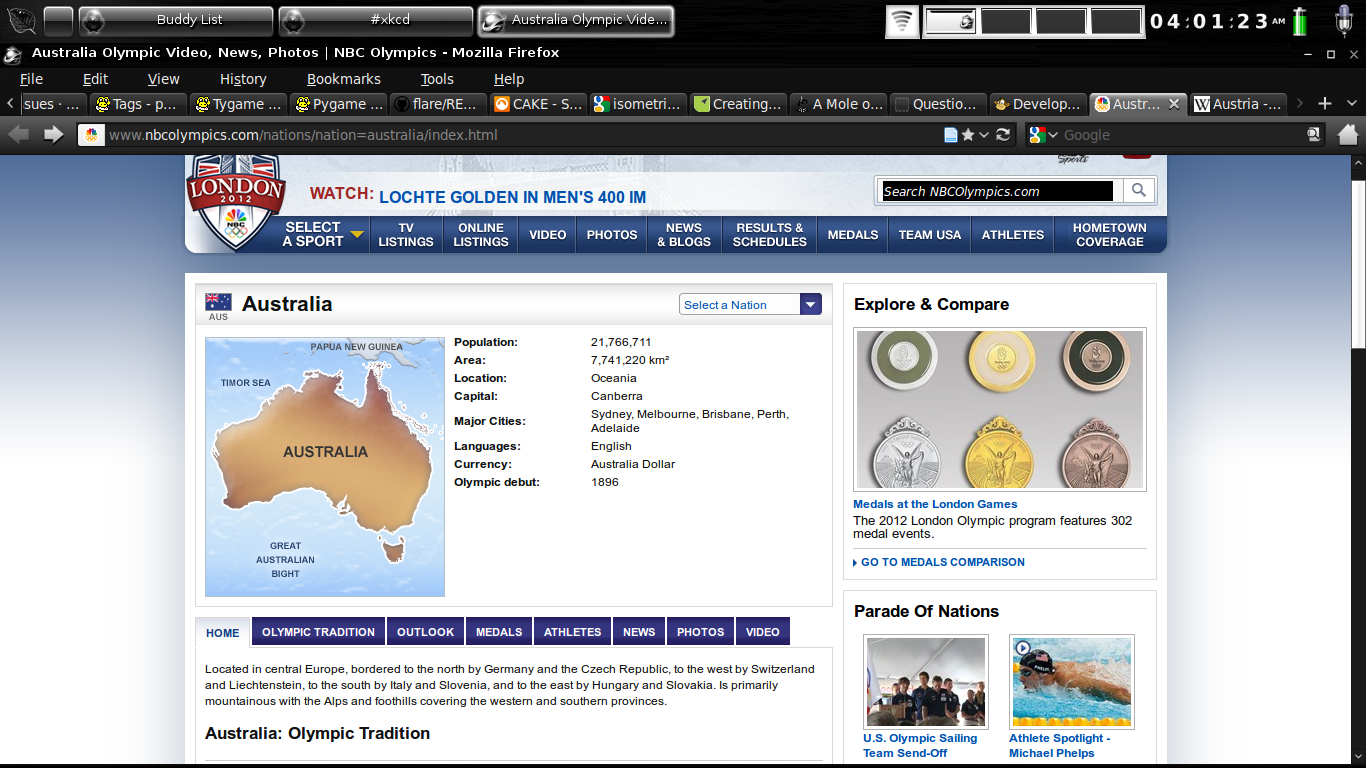Screen dimensions: 1366x768
Task: Open the History menu
Action: pos(243,79)
